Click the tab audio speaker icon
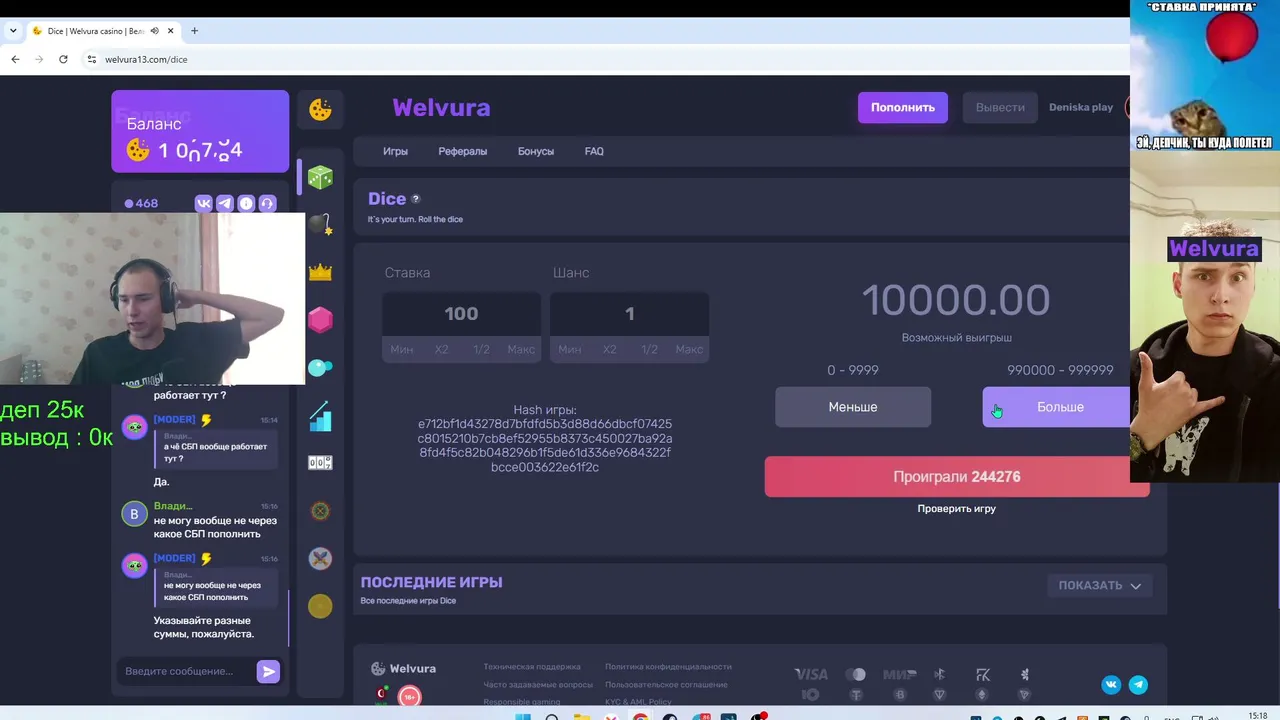The height and width of the screenshot is (720, 1280). point(154,31)
